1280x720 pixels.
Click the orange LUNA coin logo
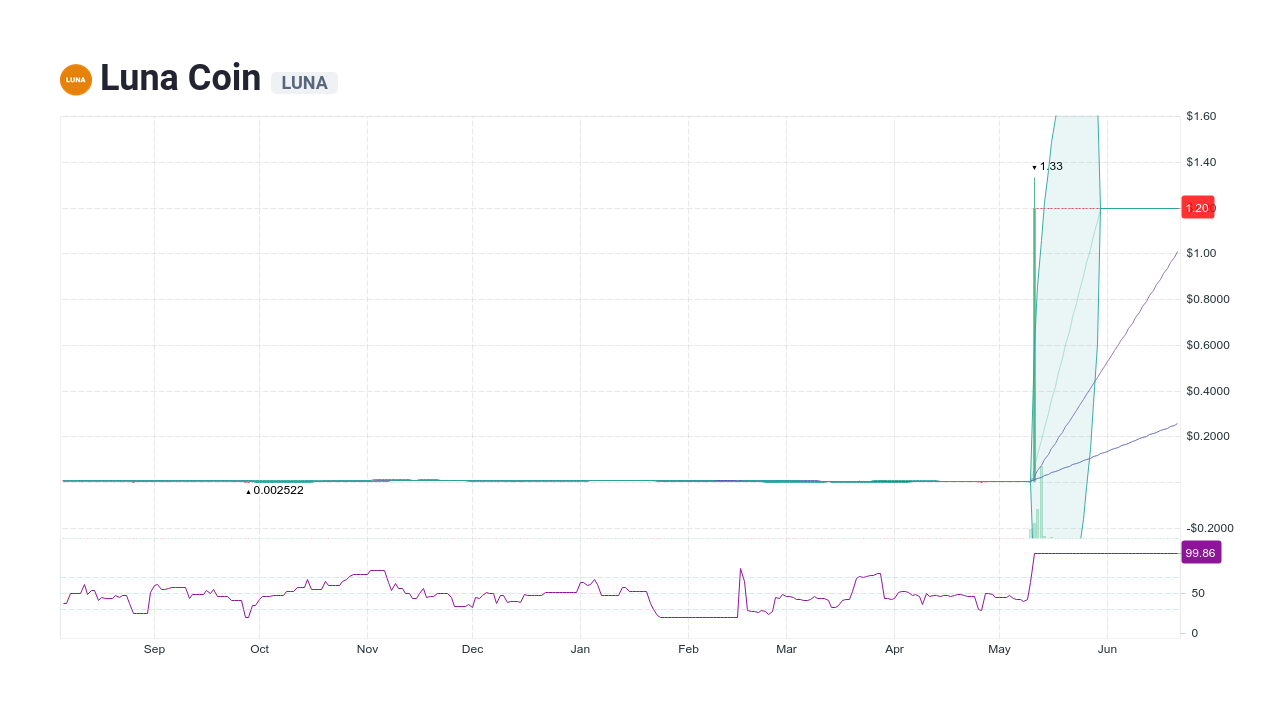[x=76, y=80]
